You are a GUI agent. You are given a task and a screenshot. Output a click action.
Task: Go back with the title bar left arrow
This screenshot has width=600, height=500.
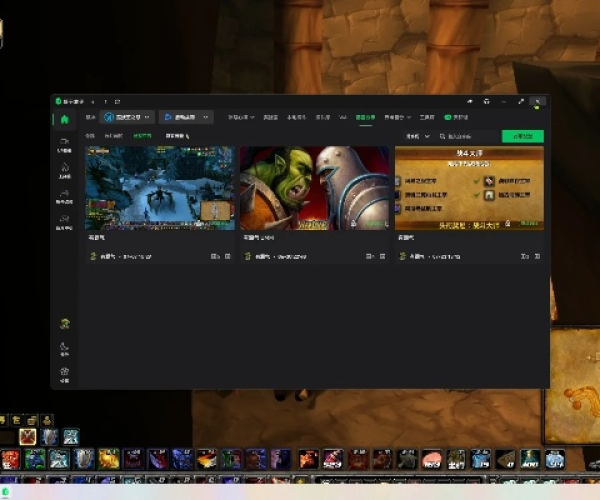tap(93, 102)
